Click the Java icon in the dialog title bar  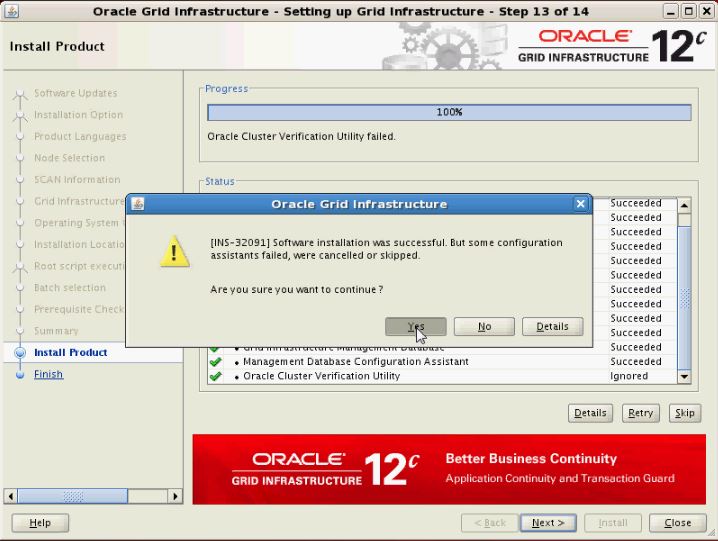[138, 204]
